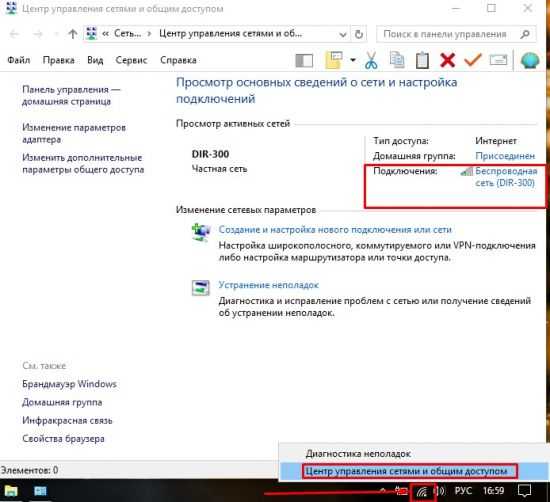The image size is (550, 502).
Task: Click the Wi-Fi network tray icon
Action: point(422,492)
